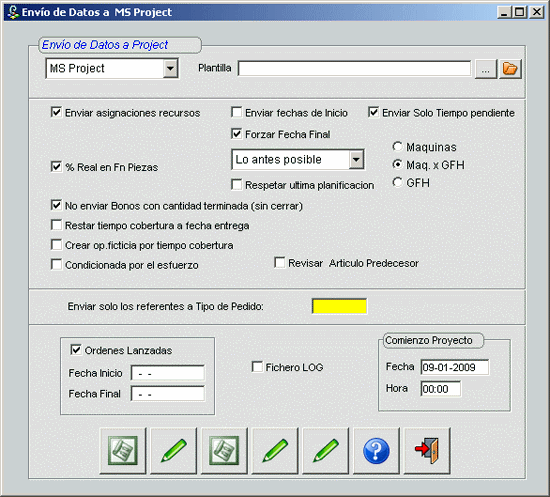This screenshot has width=550, height=497.
Task: Toggle No enviar Bonos con cantidad terminada
Action: pyautogui.click(x=56, y=205)
